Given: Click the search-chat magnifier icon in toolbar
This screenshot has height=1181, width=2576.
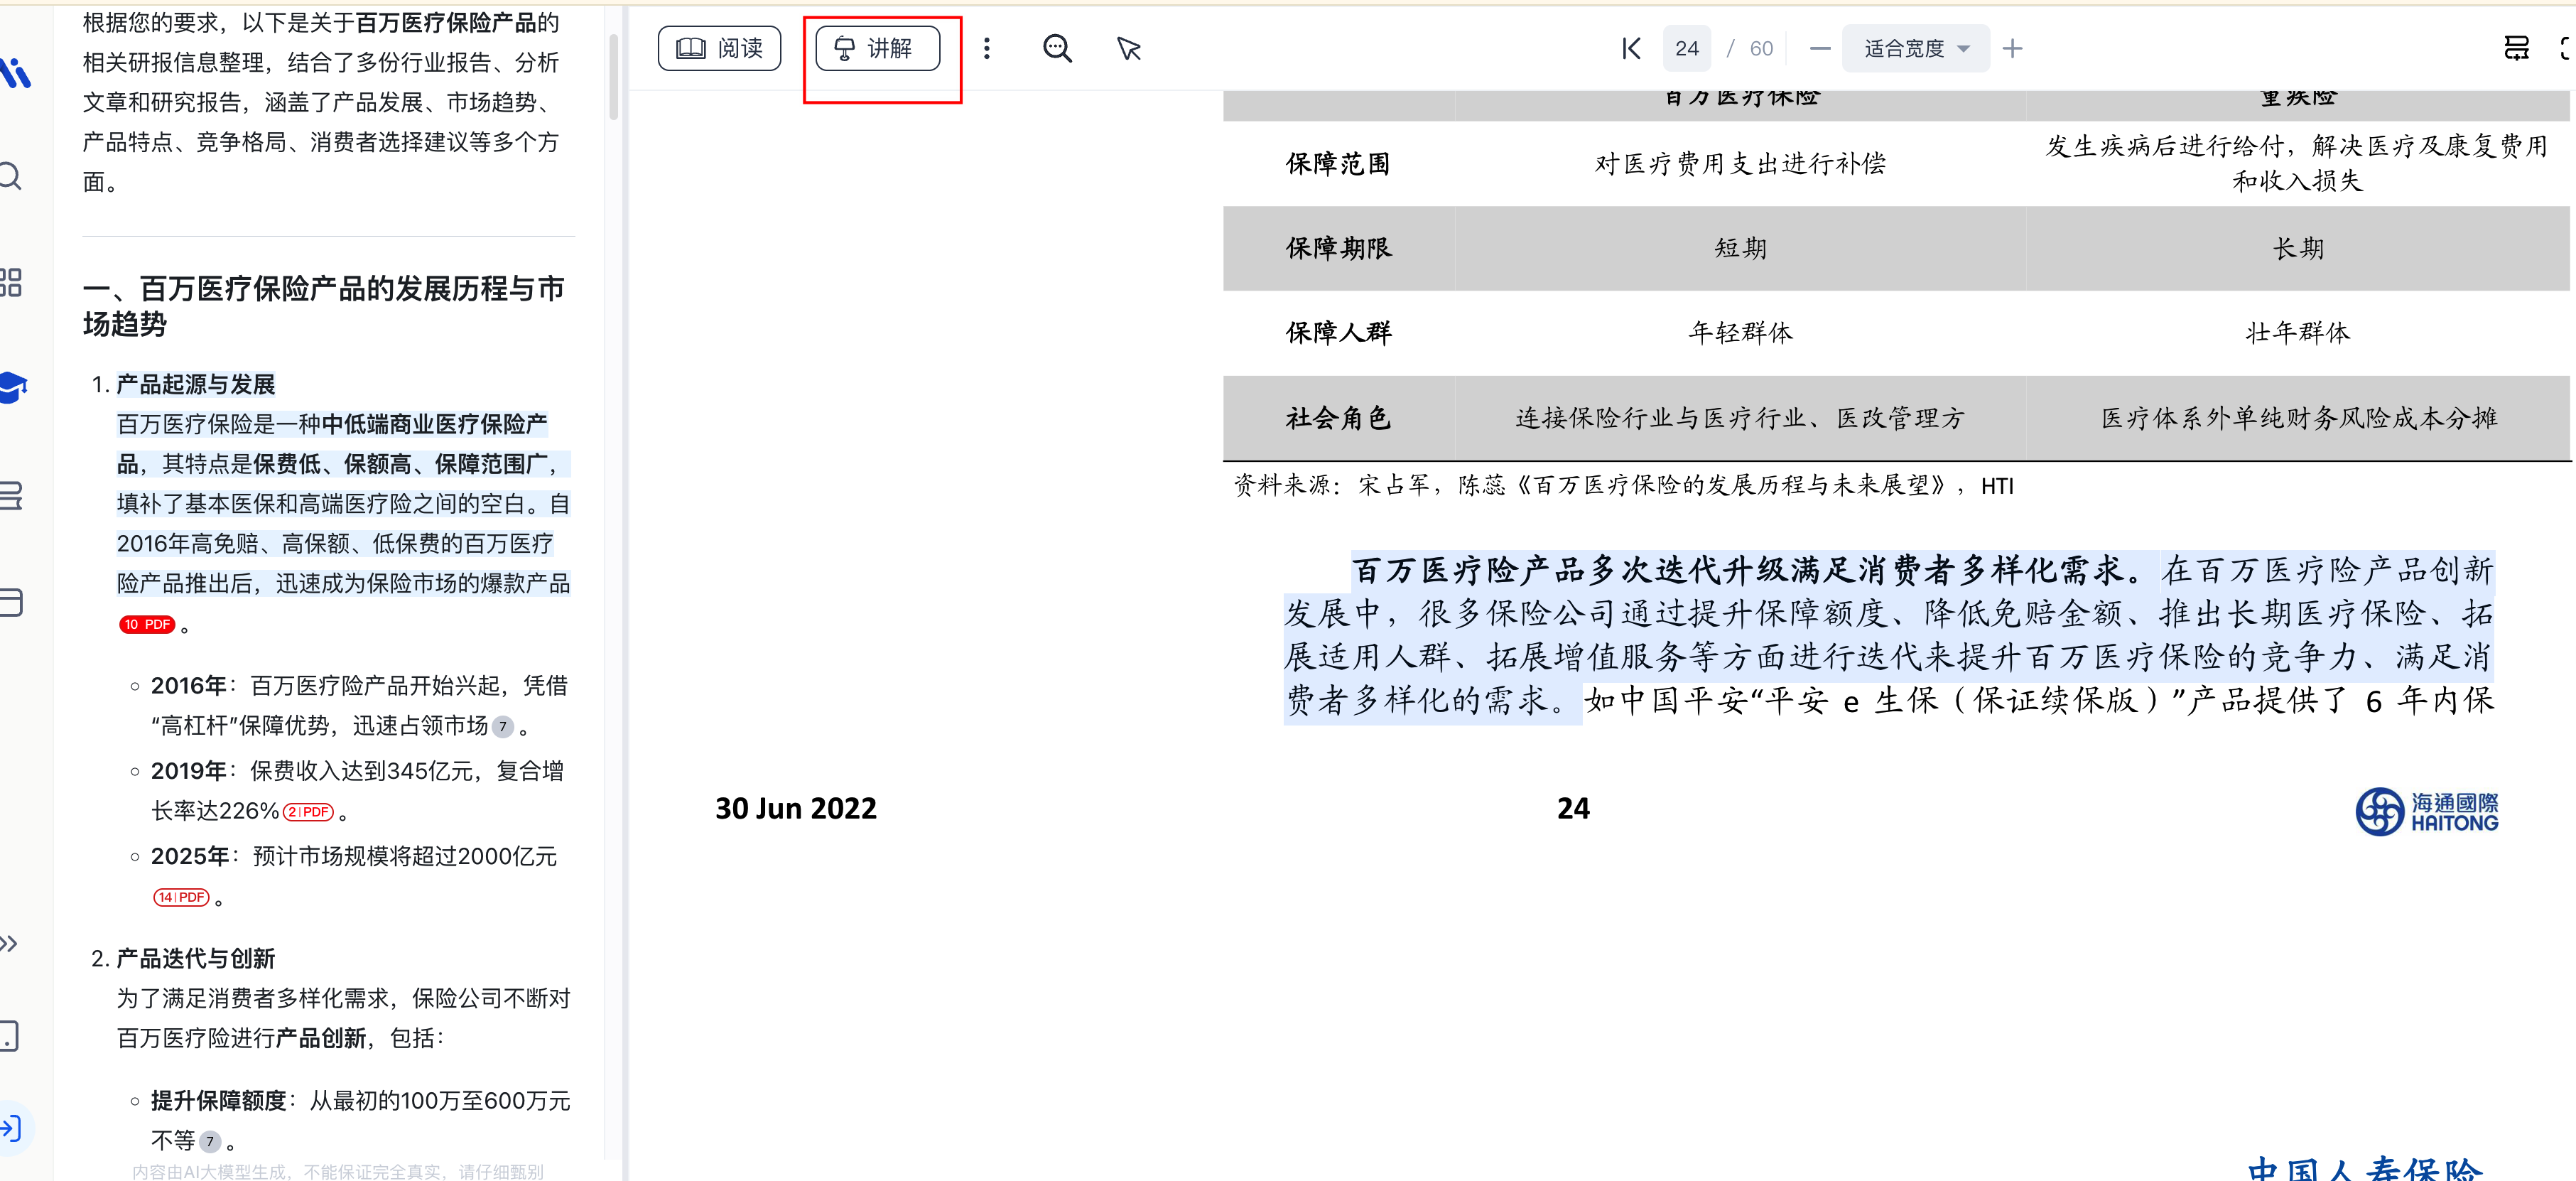Looking at the screenshot, I should (x=1057, y=48).
